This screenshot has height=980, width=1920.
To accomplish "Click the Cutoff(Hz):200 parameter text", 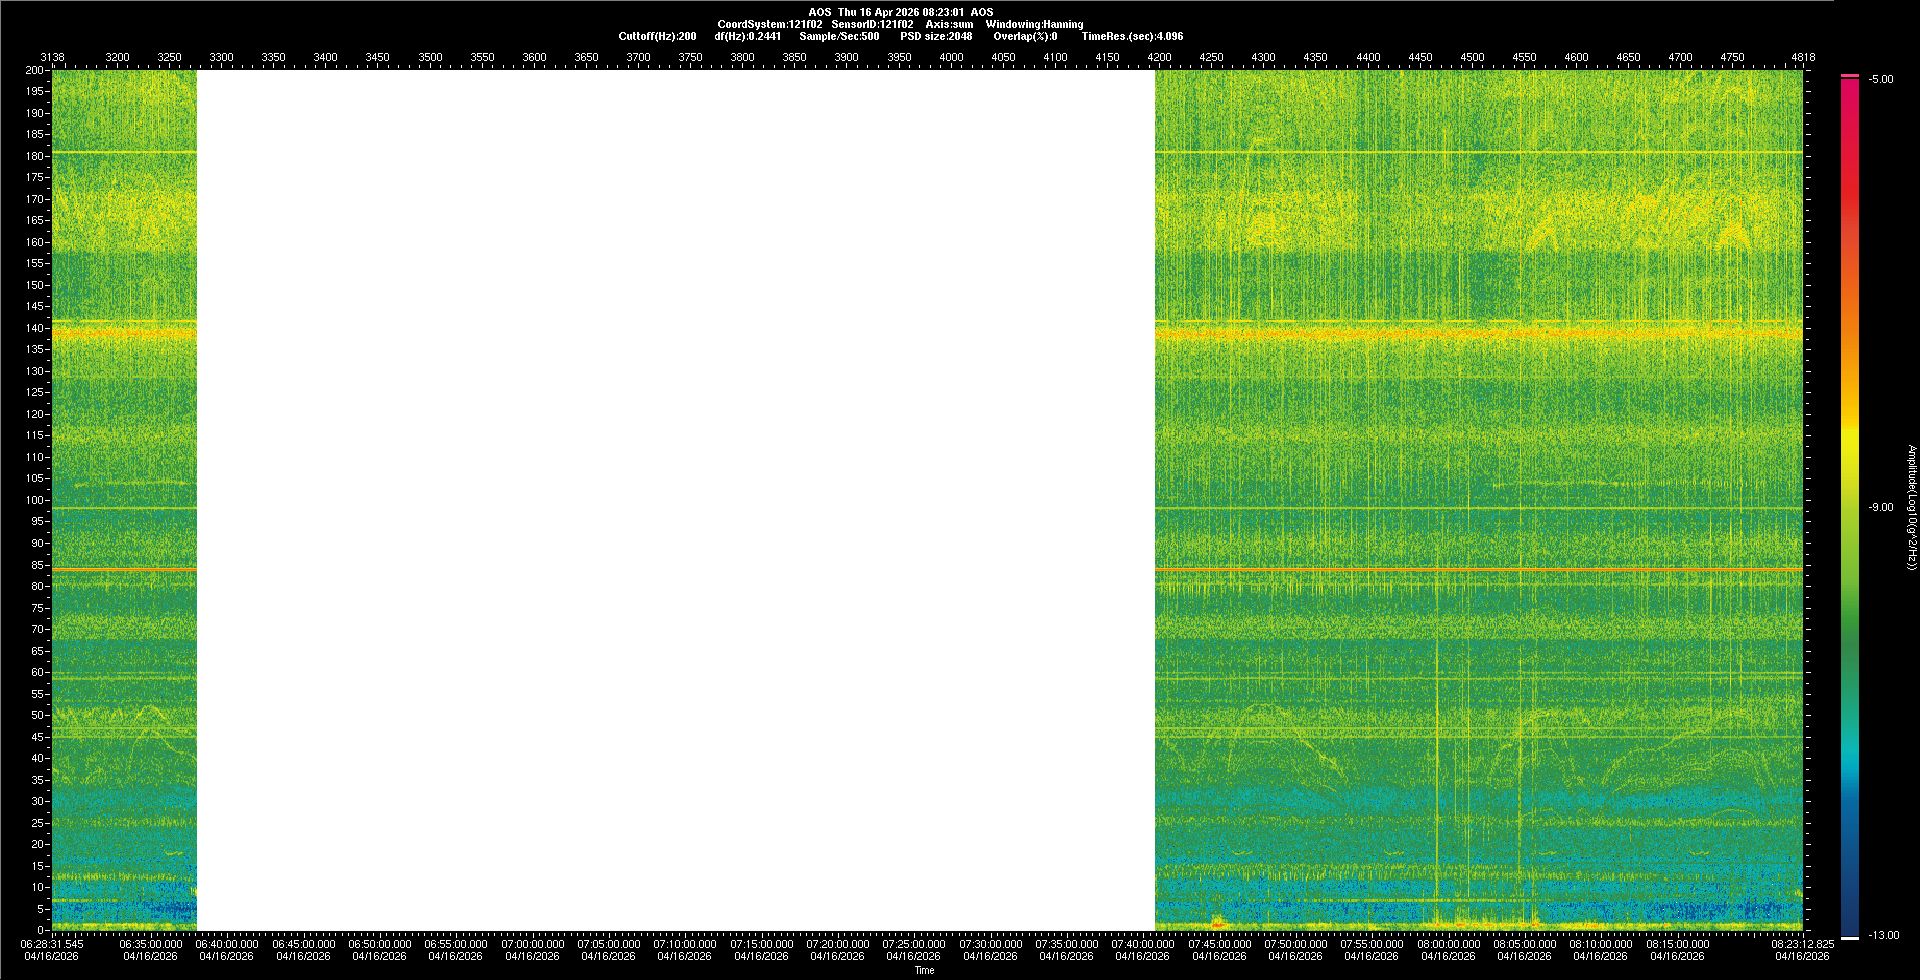I will 657,36.
